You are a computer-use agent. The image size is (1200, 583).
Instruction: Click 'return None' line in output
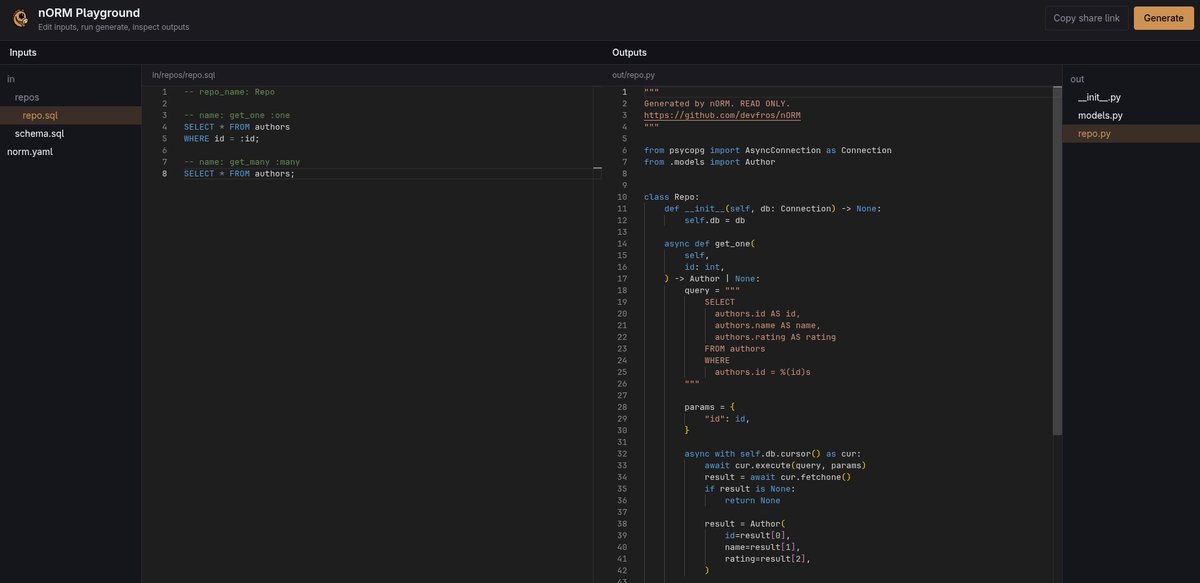pos(752,500)
